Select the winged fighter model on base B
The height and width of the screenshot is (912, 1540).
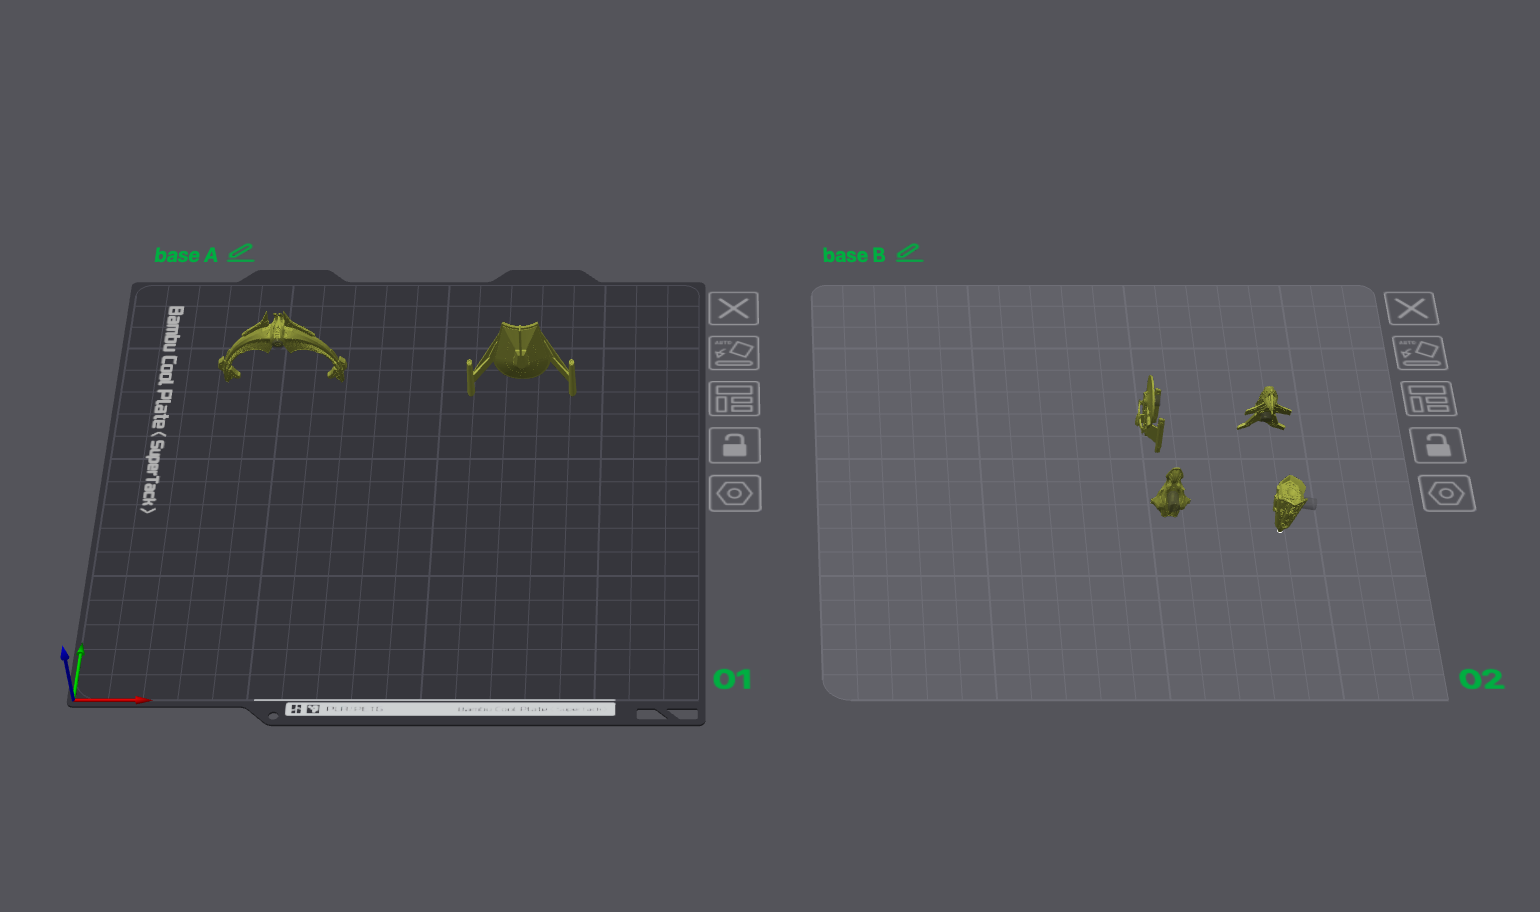pos(1265,409)
